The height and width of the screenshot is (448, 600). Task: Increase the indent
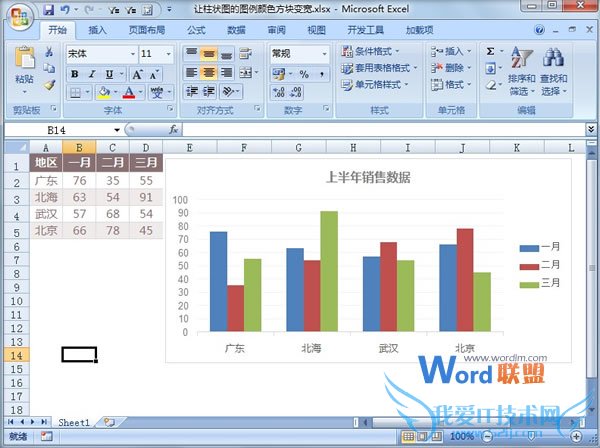click(x=209, y=91)
